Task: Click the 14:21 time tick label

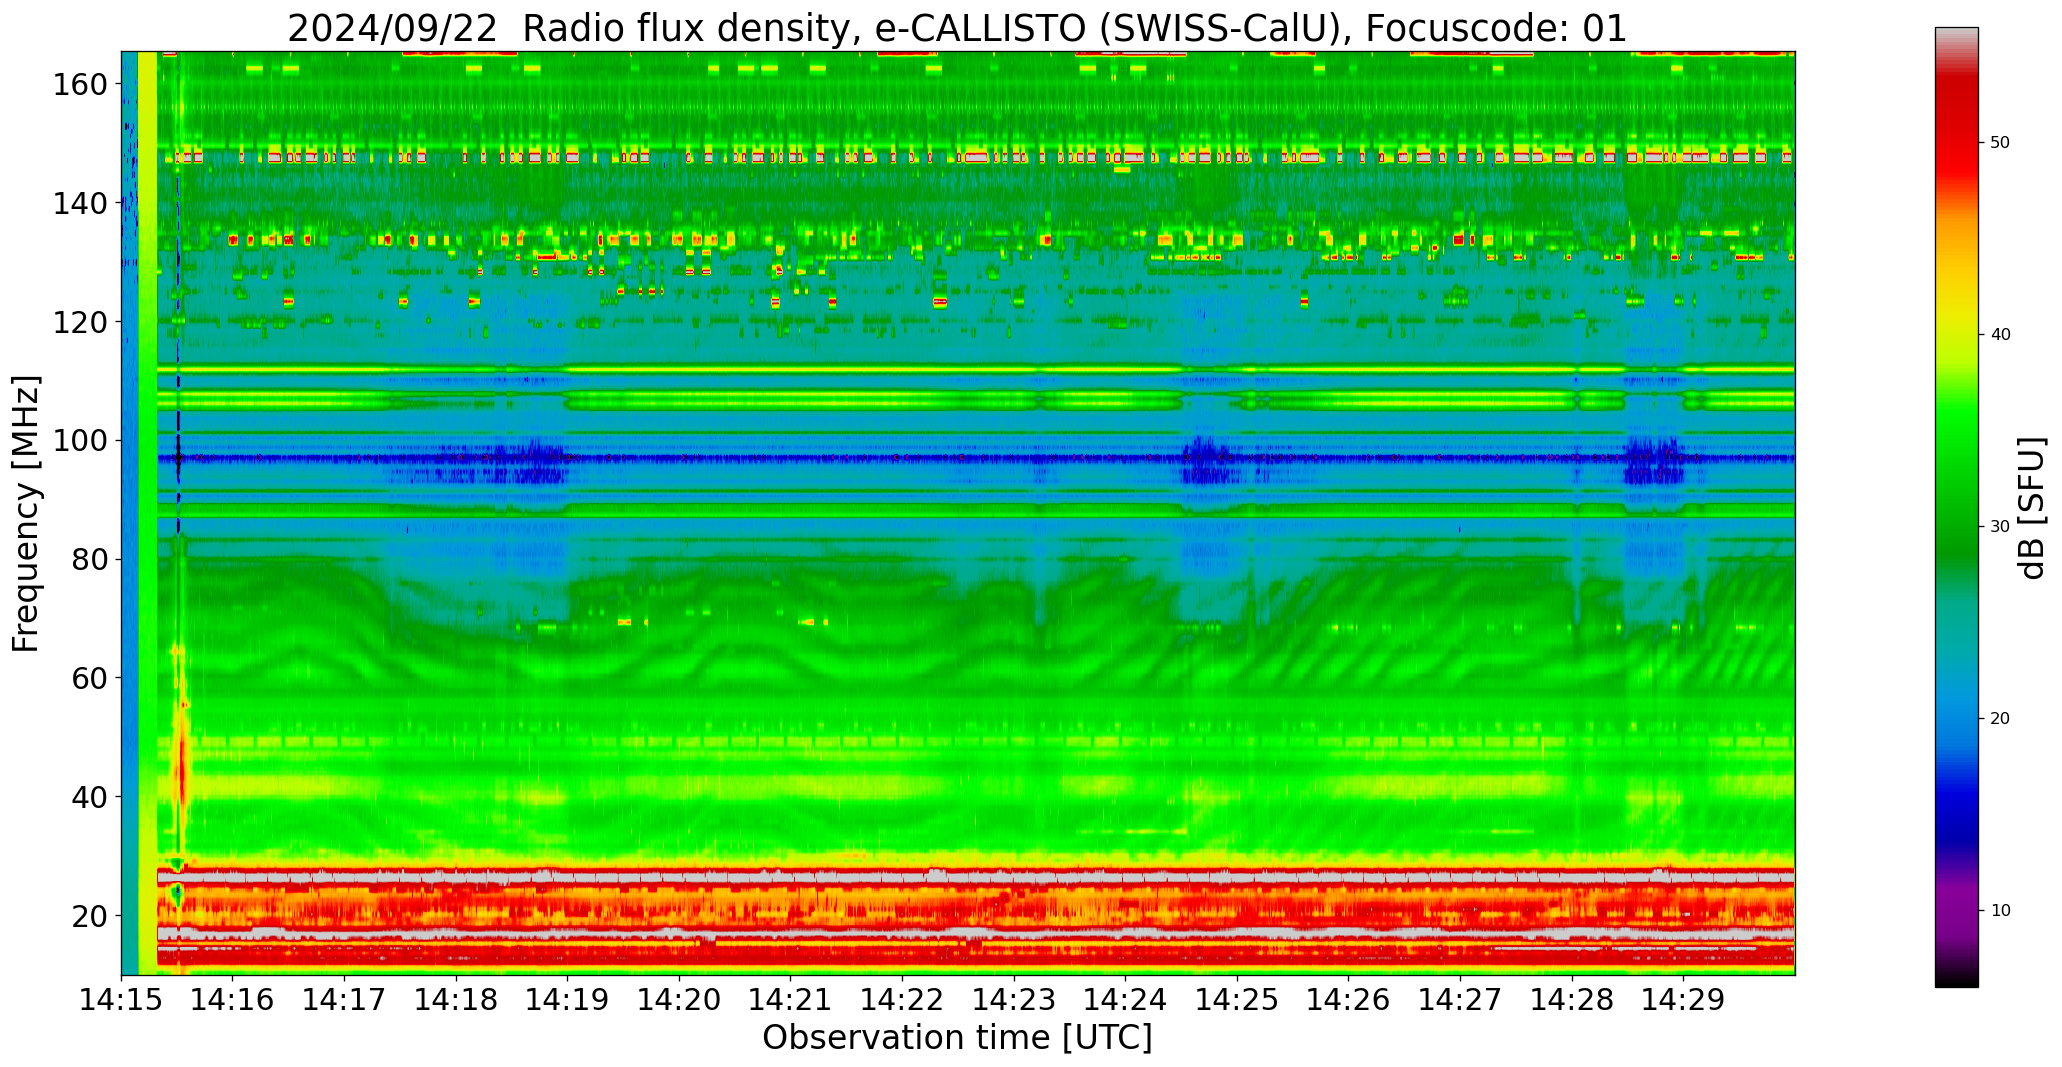Action: click(791, 999)
